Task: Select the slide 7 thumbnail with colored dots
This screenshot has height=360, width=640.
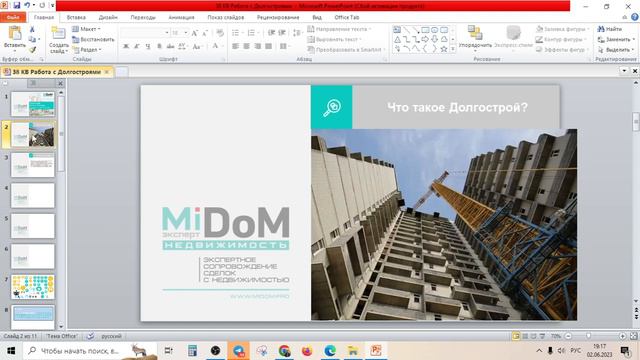Action: (33, 287)
